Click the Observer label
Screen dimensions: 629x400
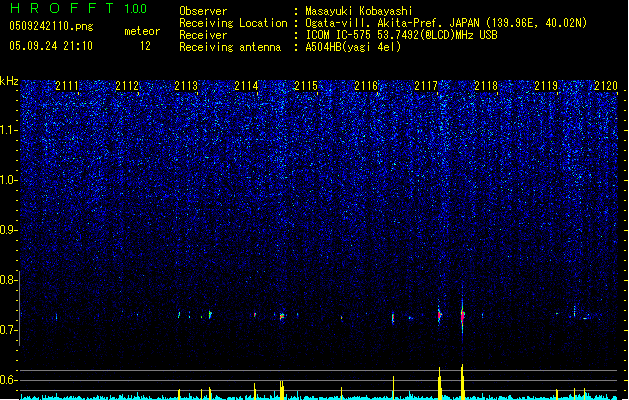[x=203, y=11]
